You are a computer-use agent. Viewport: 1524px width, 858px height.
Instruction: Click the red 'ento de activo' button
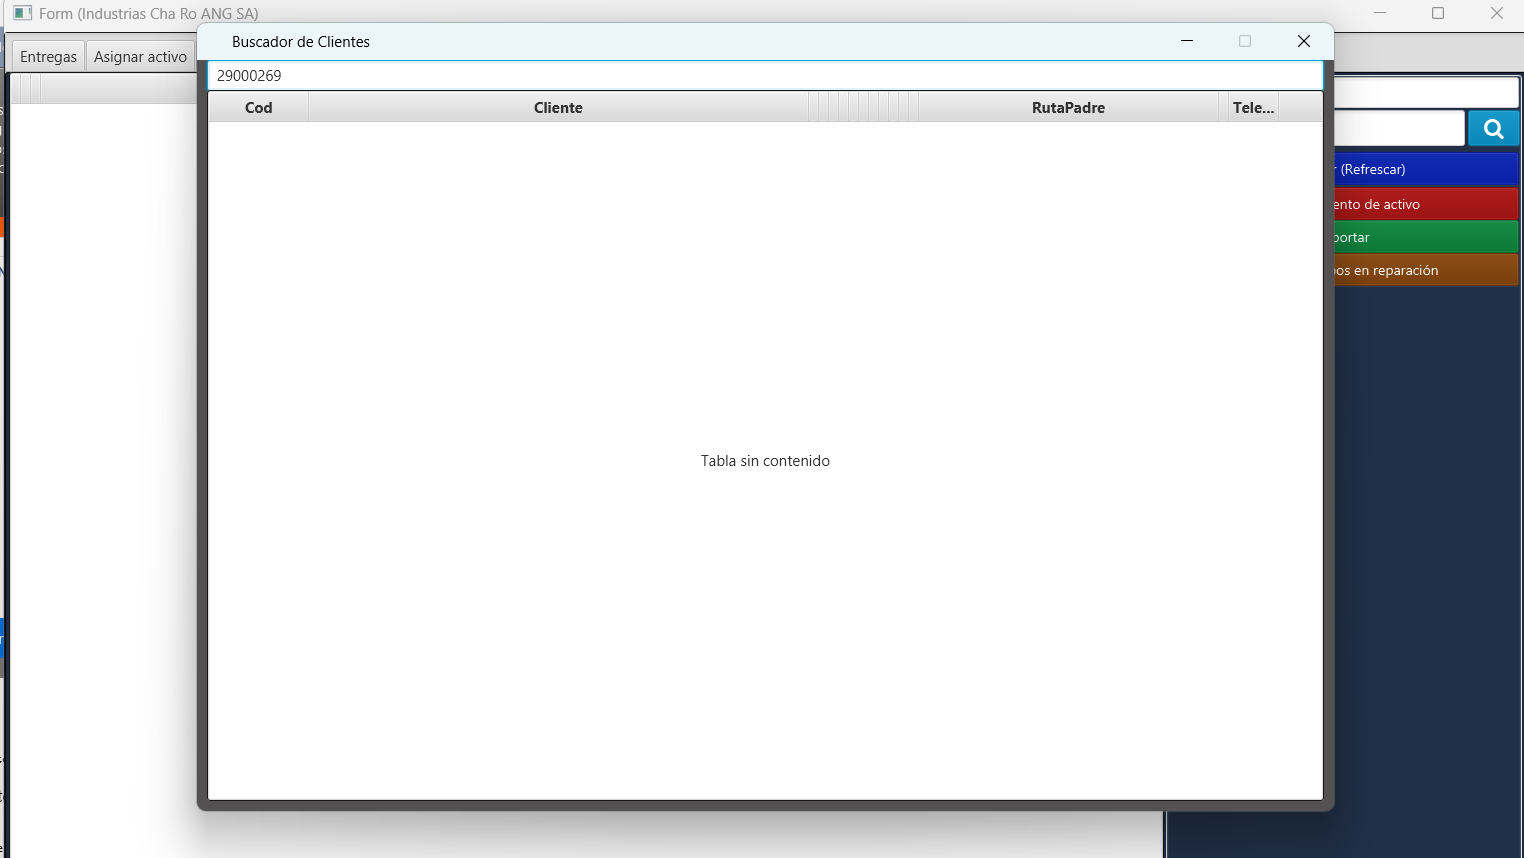pos(1426,204)
